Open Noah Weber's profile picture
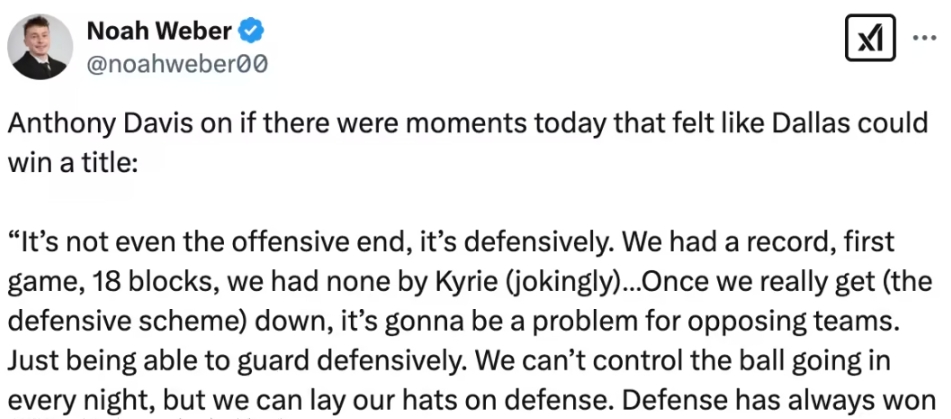The height and width of the screenshot is (419, 951). (40, 47)
